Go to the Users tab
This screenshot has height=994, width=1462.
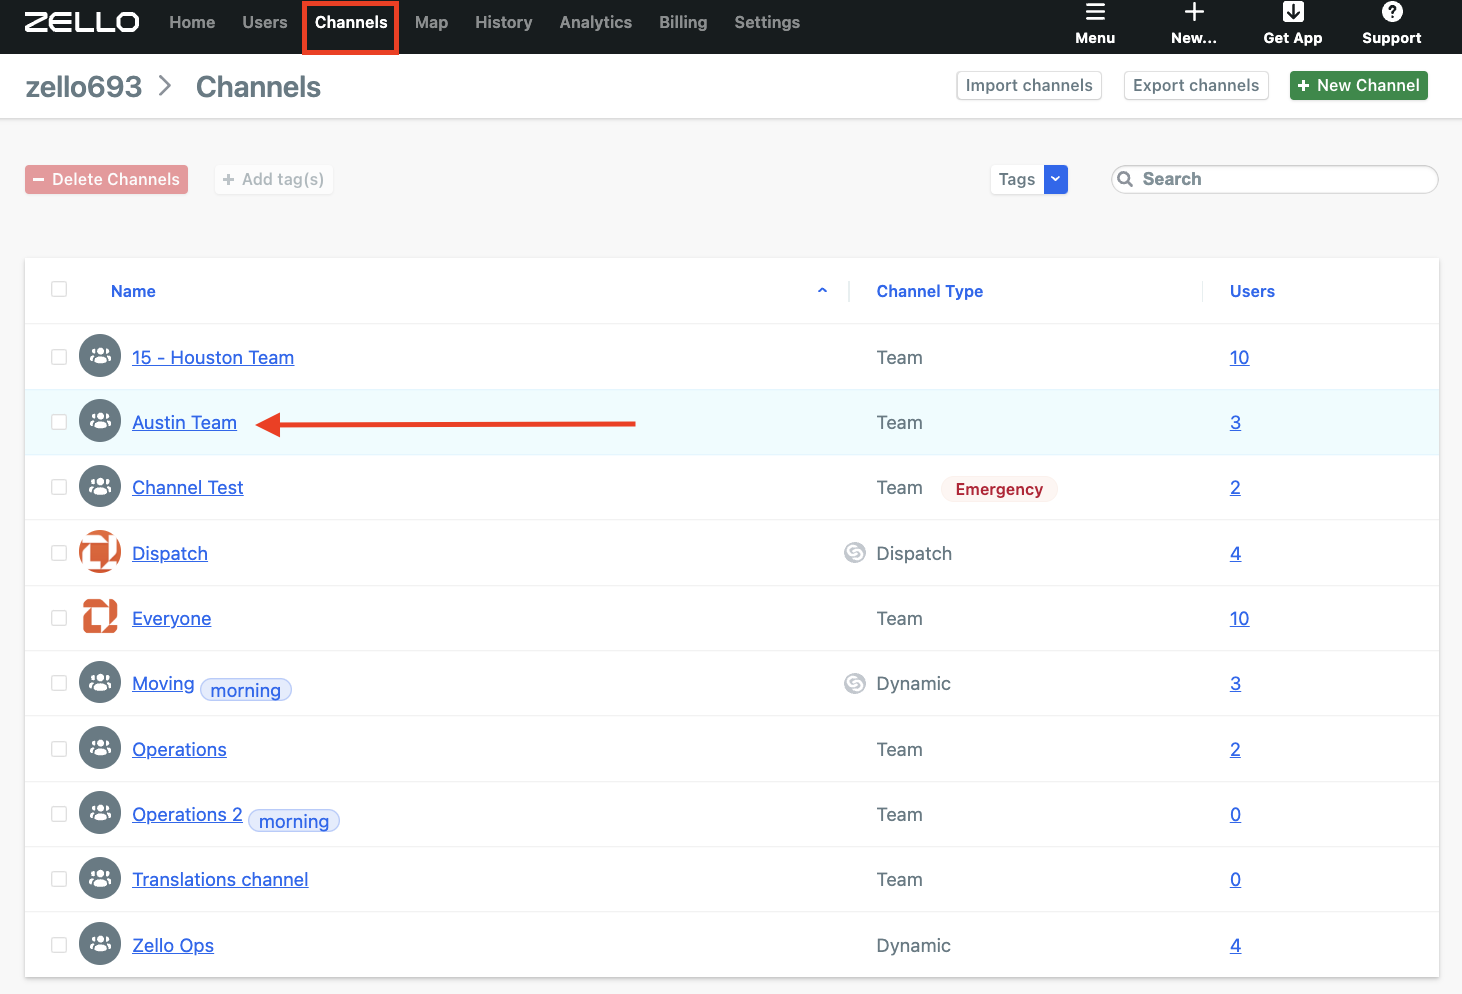coord(265,22)
